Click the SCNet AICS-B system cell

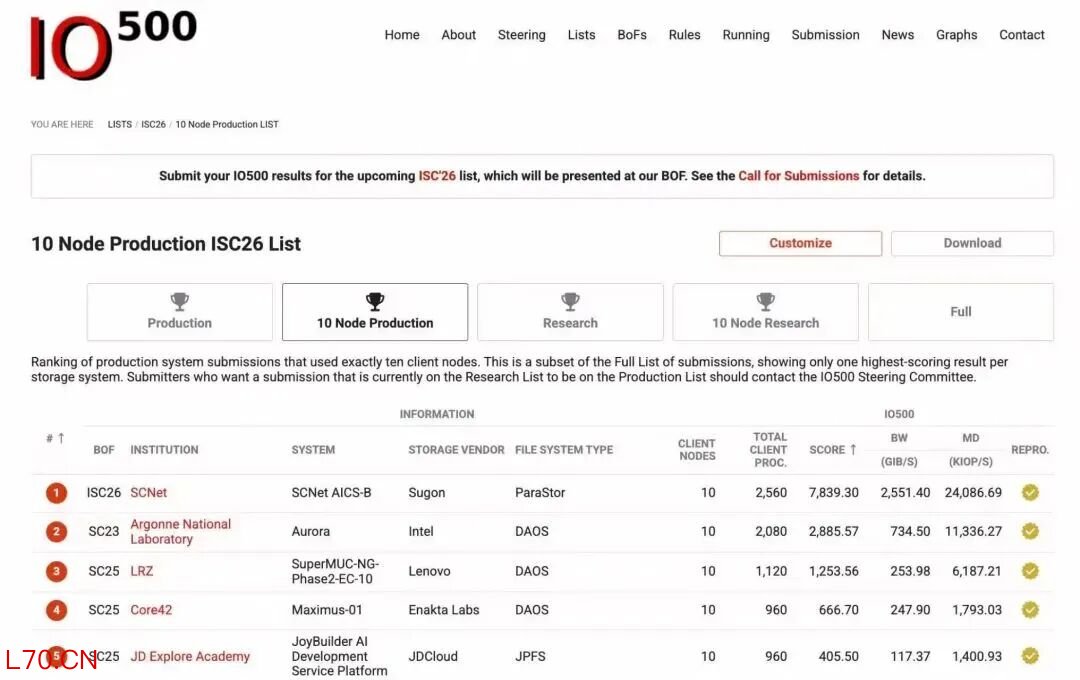tap(331, 493)
